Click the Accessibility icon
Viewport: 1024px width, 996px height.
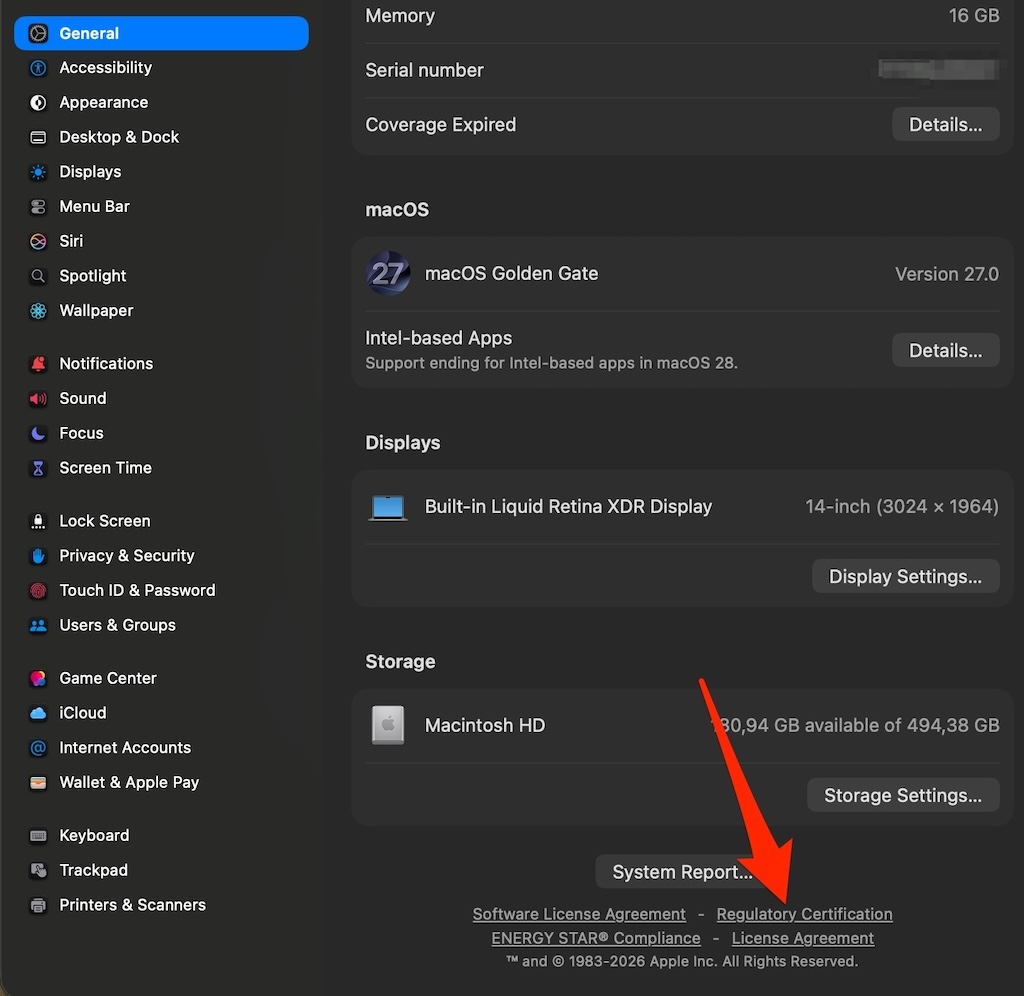coord(39,68)
